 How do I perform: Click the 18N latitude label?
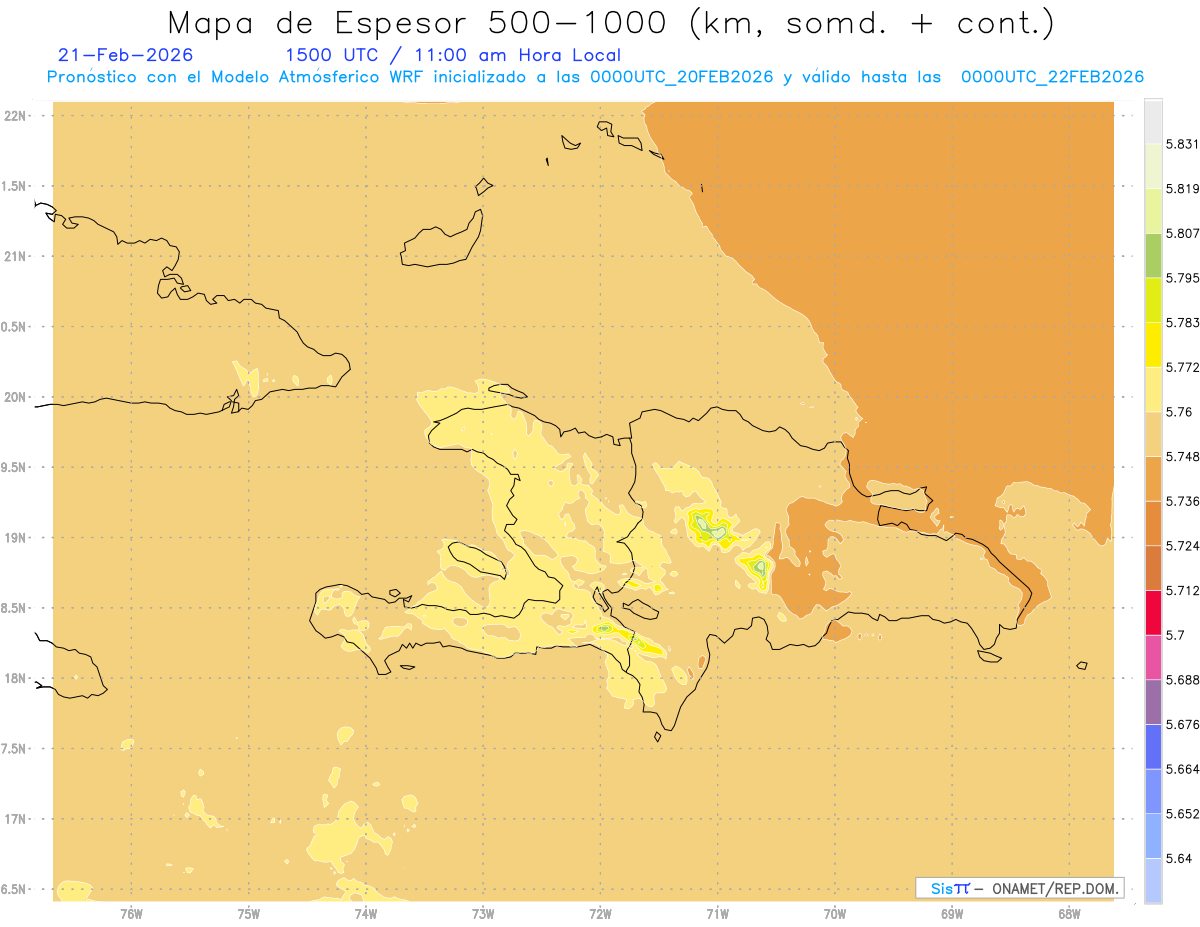coord(17,679)
